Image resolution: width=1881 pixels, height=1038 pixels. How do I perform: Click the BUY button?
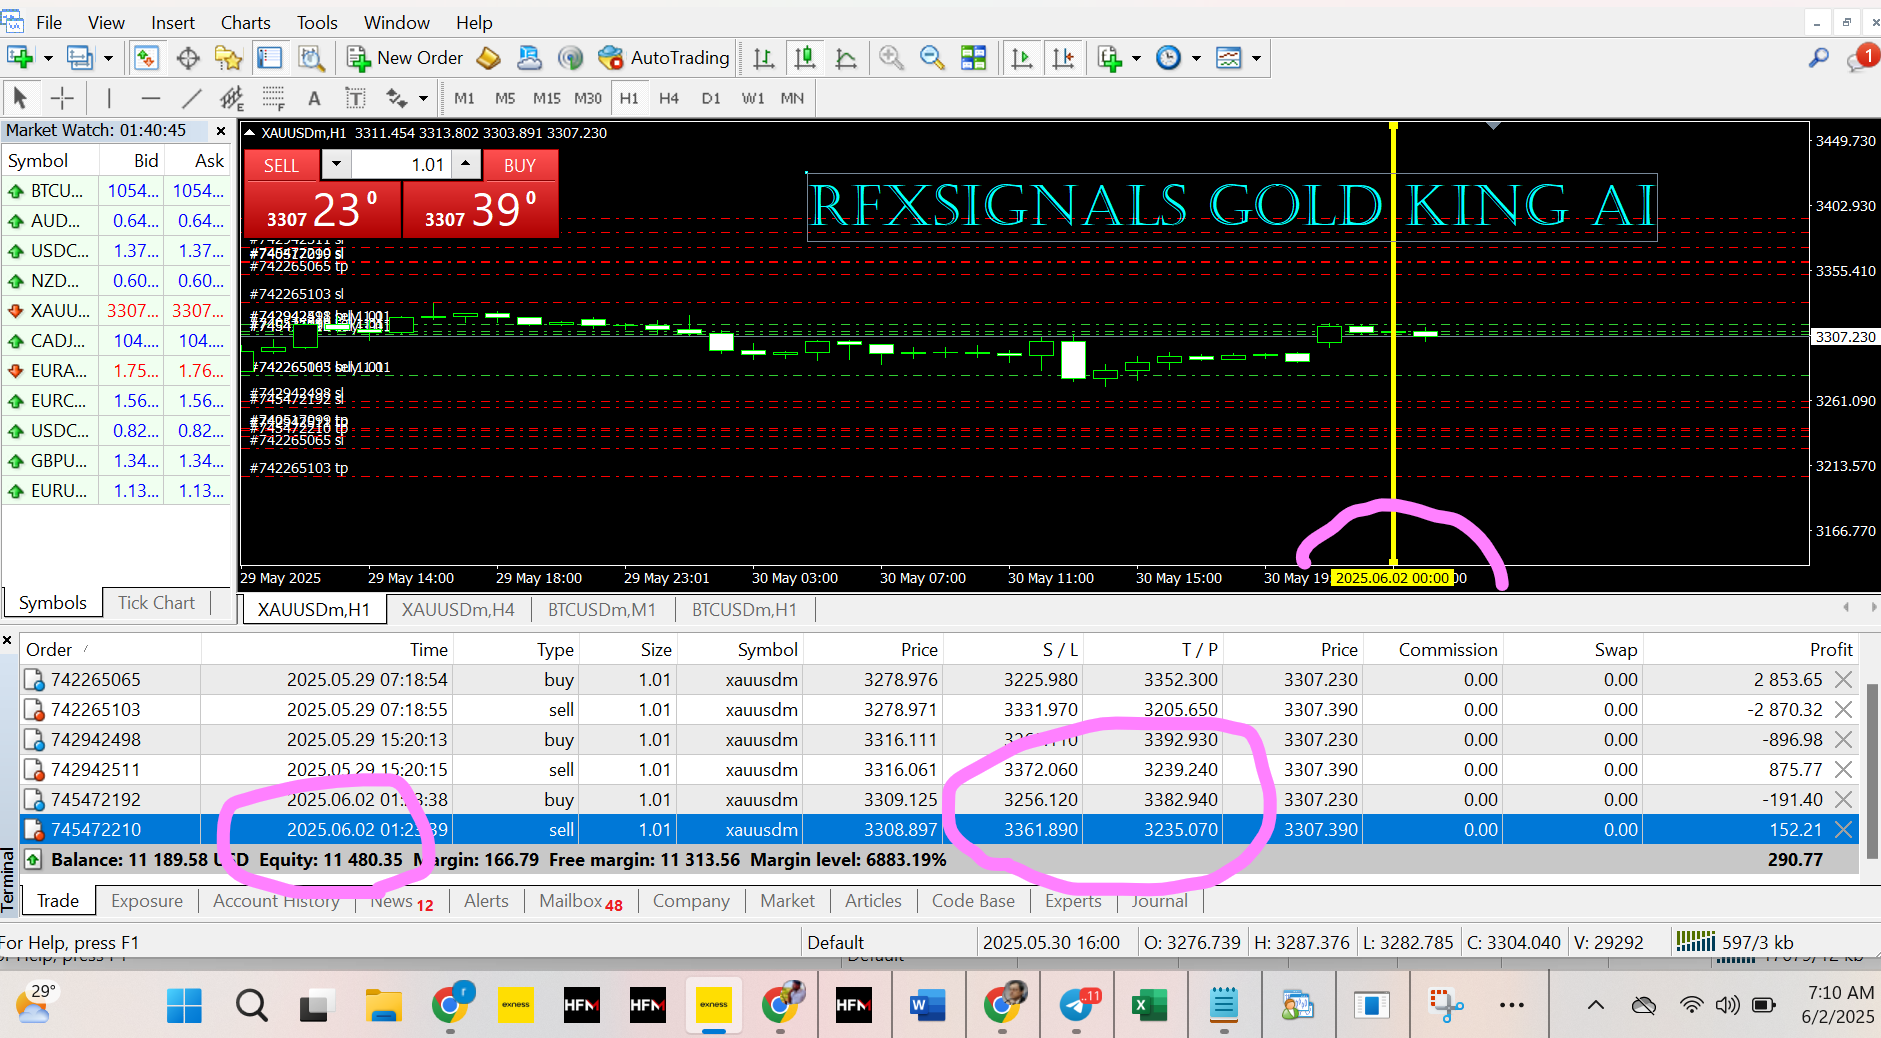click(x=520, y=165)
